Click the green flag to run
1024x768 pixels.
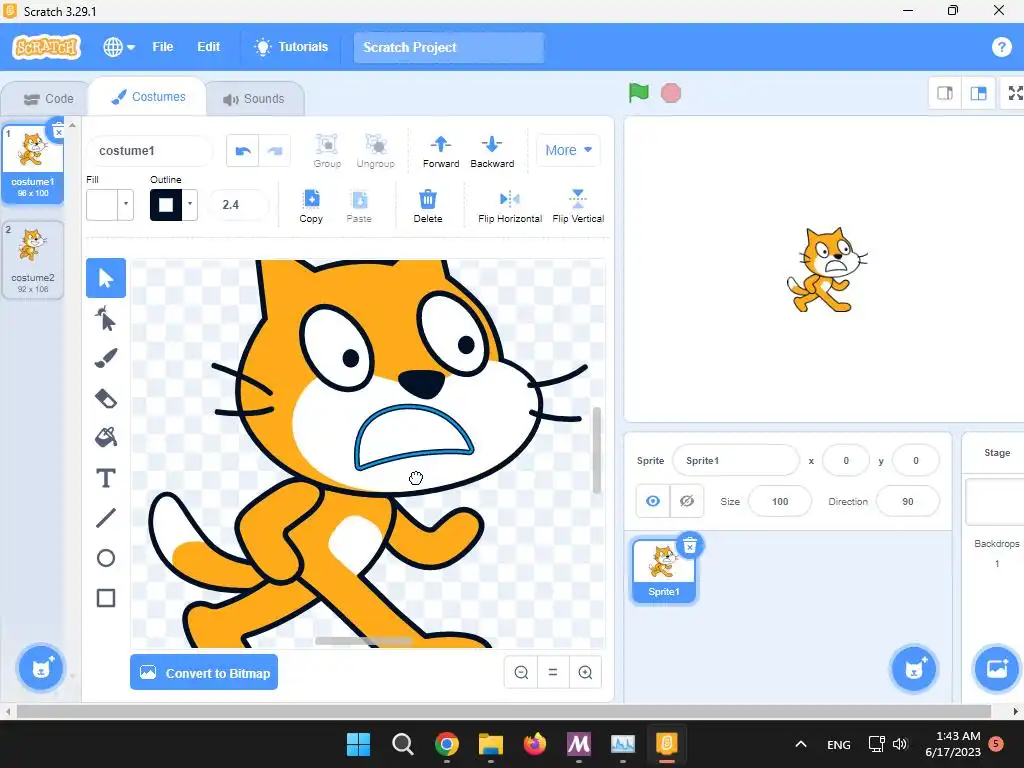click(639, 93)
